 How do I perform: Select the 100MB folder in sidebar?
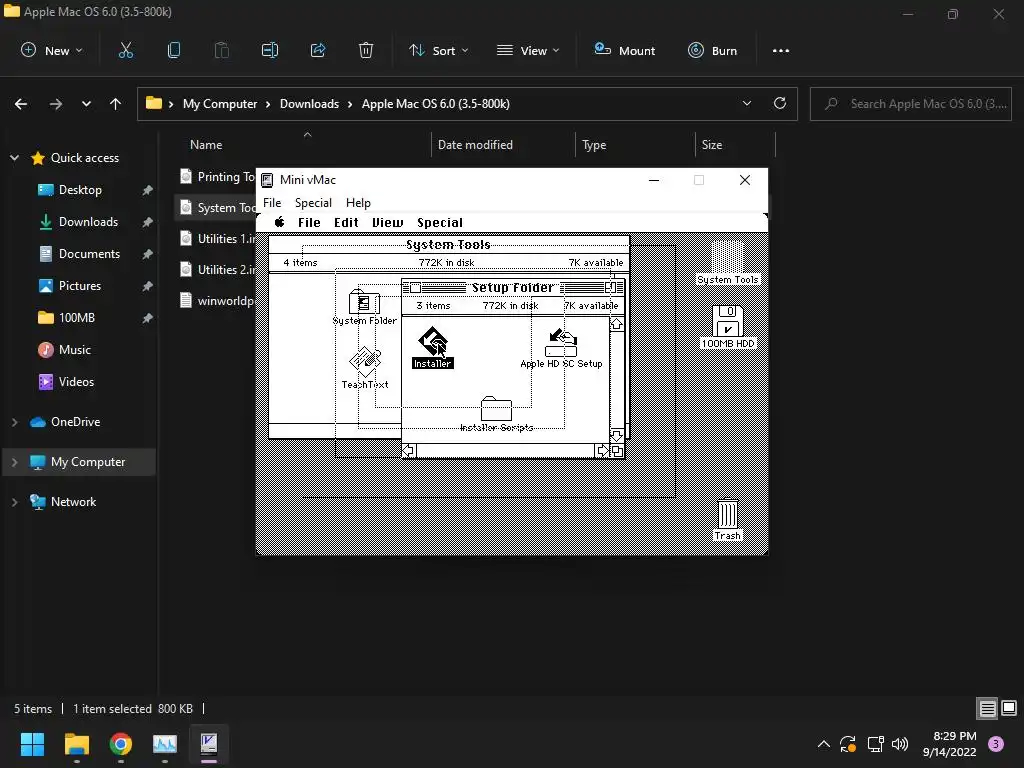pos(76,318)
